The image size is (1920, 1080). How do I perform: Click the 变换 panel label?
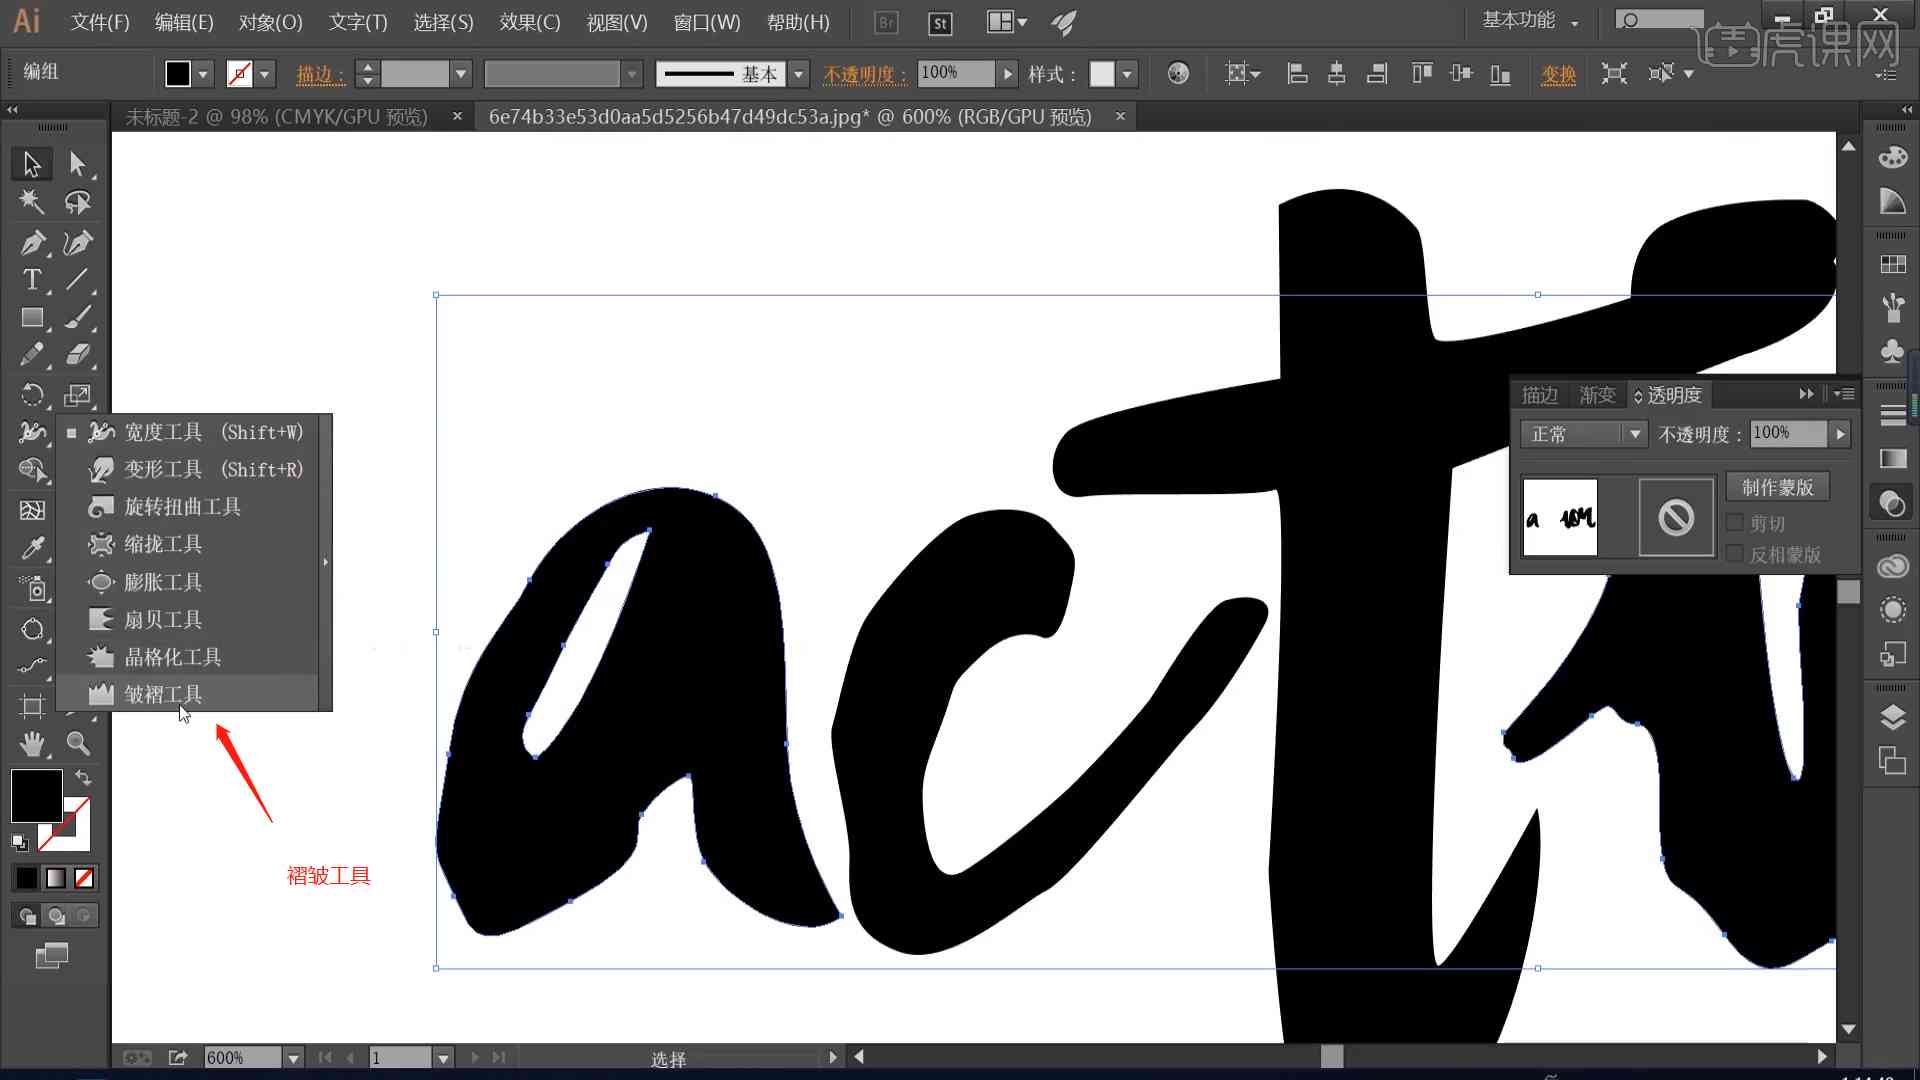coord(1557,73)
